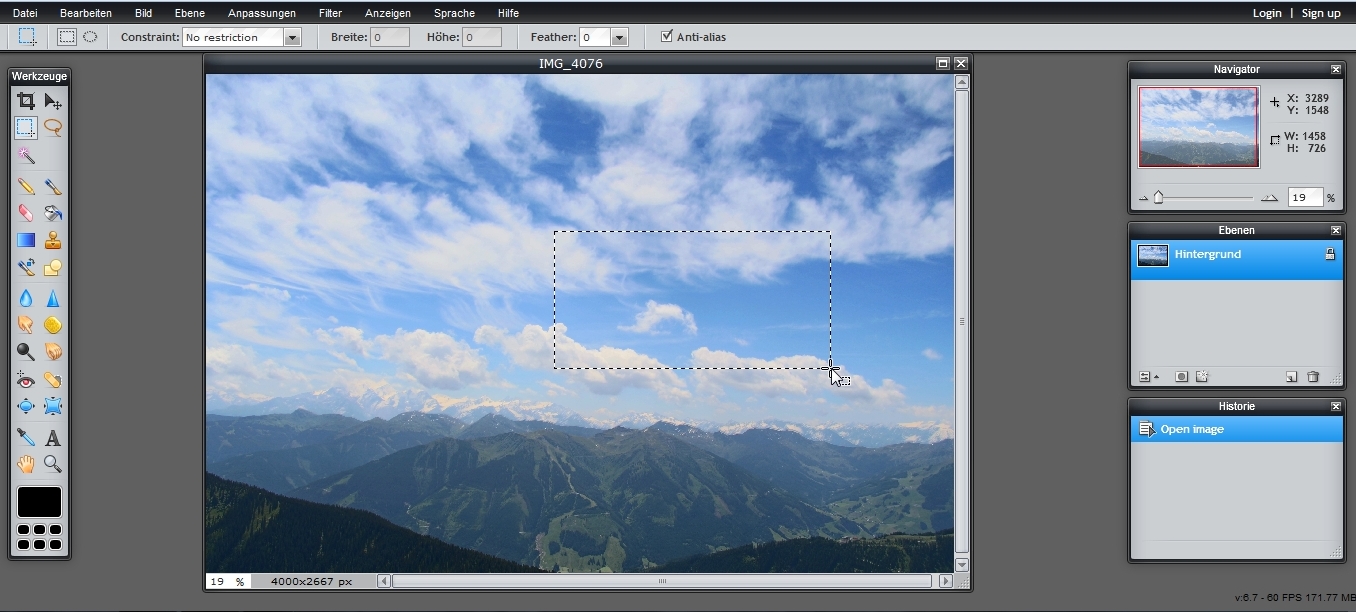Open the Anpassungen menu

click(262, 13)
